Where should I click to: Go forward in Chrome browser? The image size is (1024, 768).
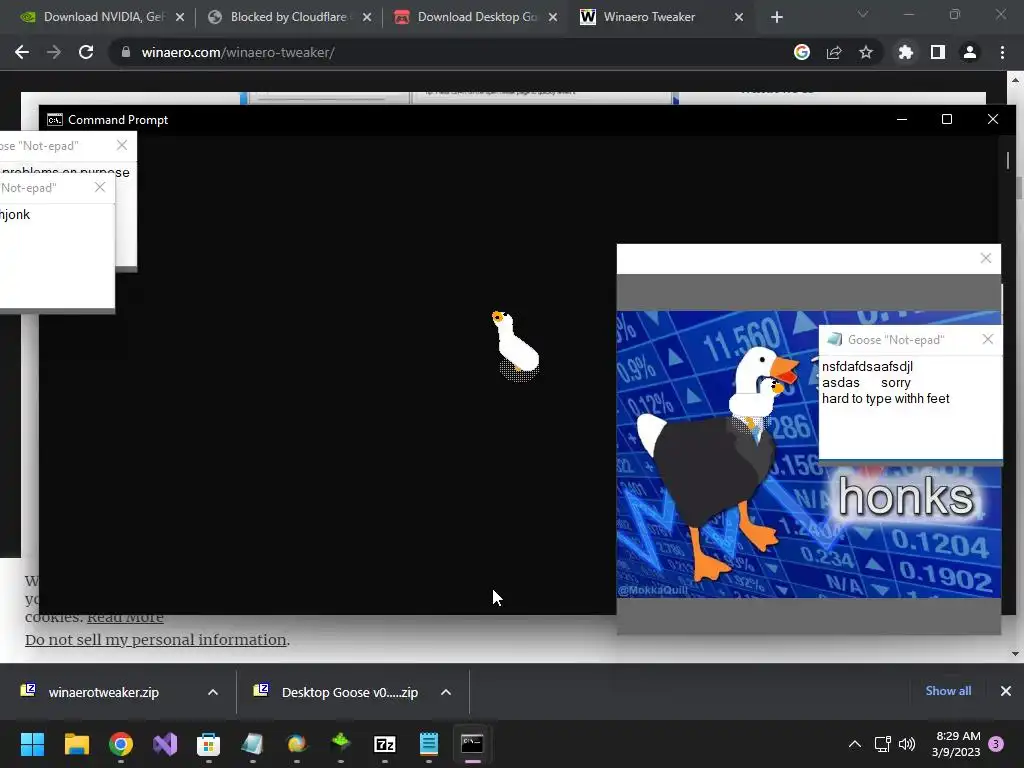[x=54, y=52]
